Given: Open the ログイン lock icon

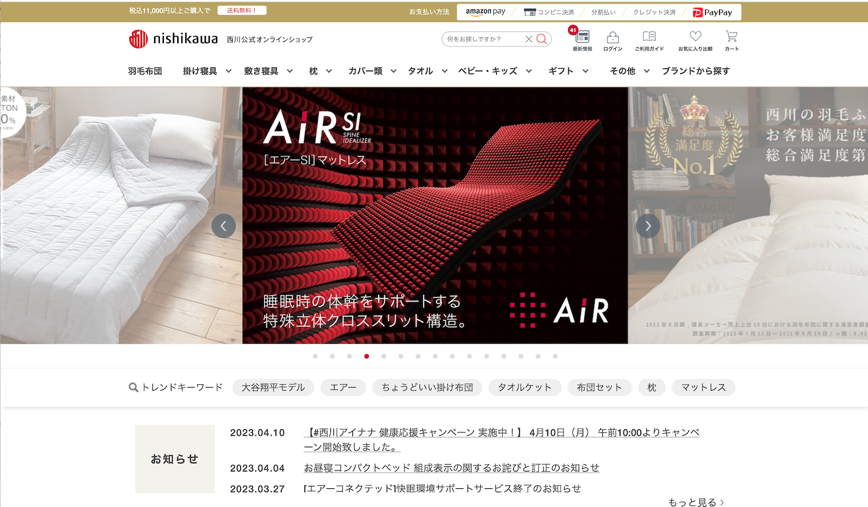Looking at the screenshot, I should click(612, 37).
